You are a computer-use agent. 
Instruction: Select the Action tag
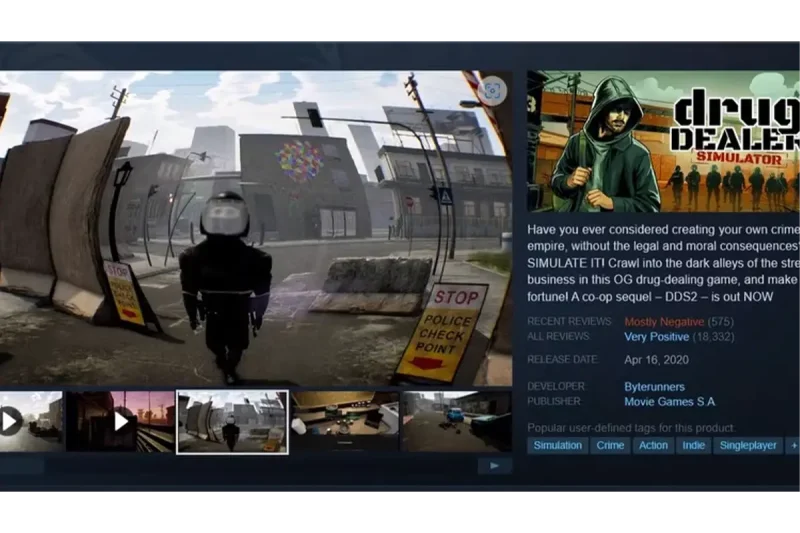pos(653,445)
